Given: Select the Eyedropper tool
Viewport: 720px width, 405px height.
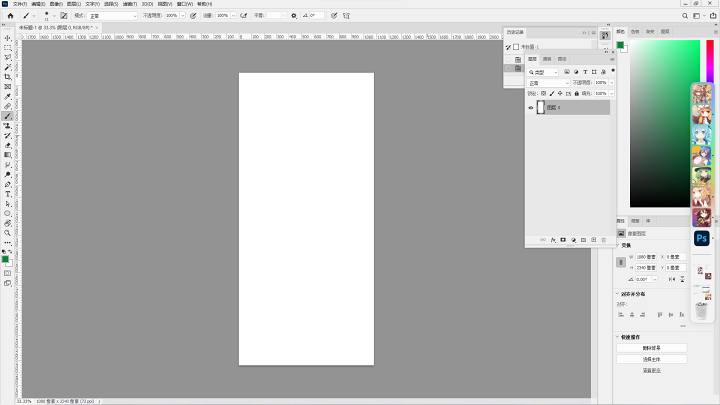Looking at the screenshot, I should pos(8,96).
